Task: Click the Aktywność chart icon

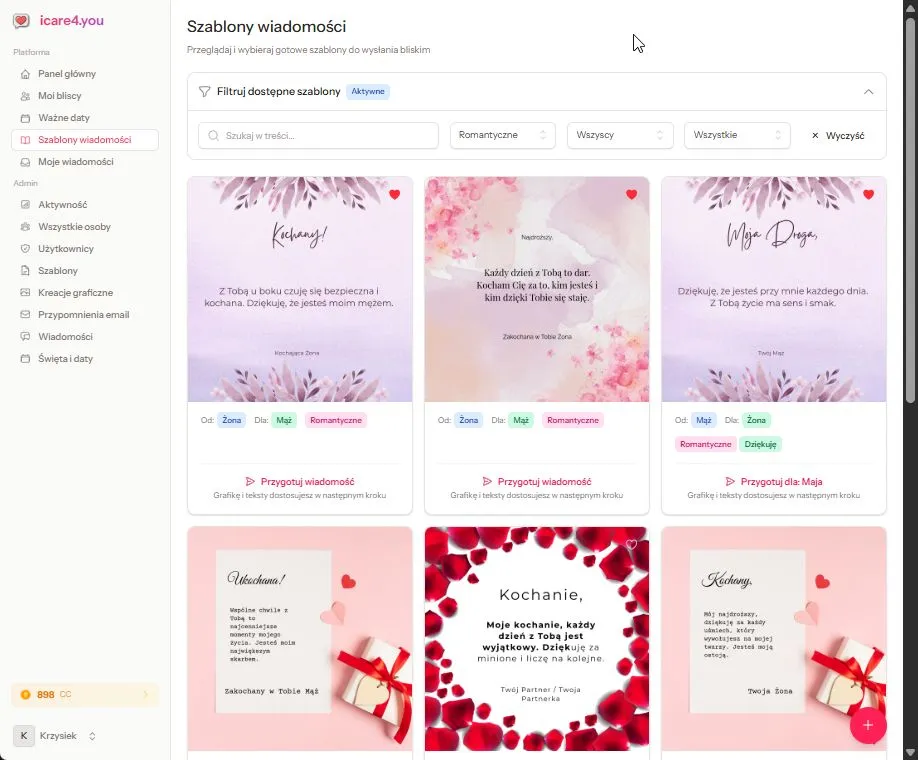Action: click(25, 205)
